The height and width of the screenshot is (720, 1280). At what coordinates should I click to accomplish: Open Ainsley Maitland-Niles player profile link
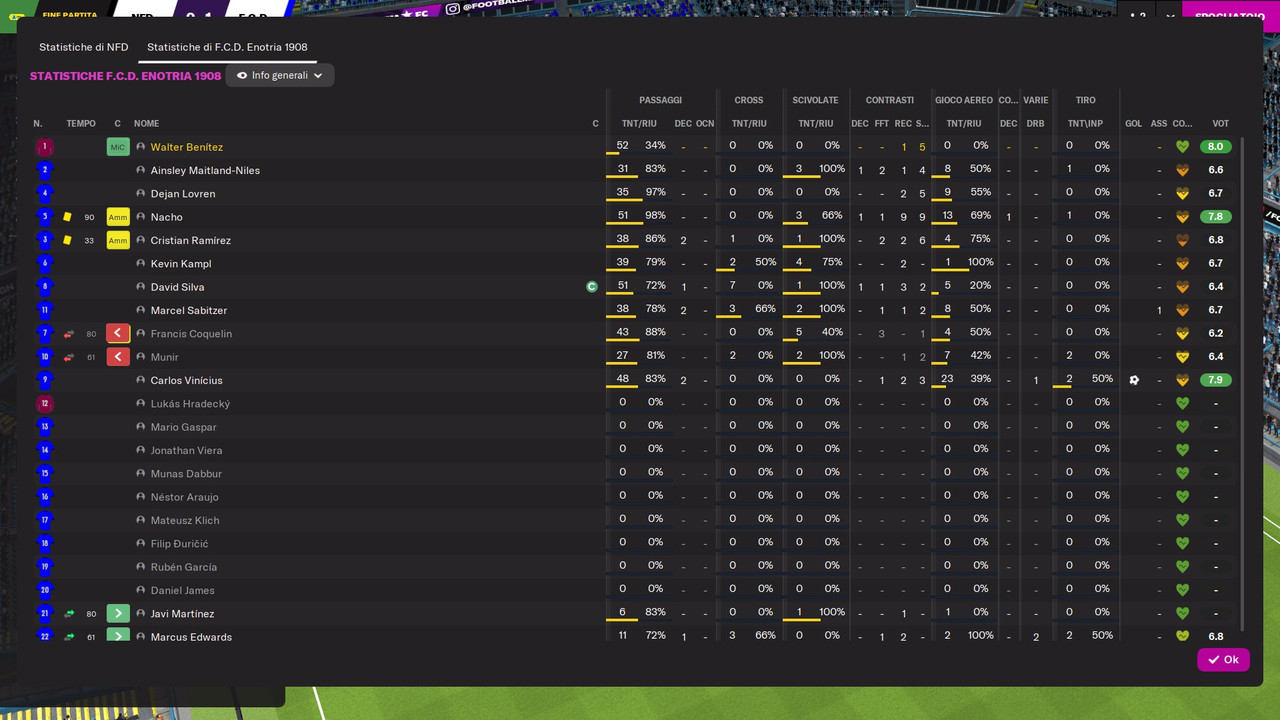click(x=205, y=170)
